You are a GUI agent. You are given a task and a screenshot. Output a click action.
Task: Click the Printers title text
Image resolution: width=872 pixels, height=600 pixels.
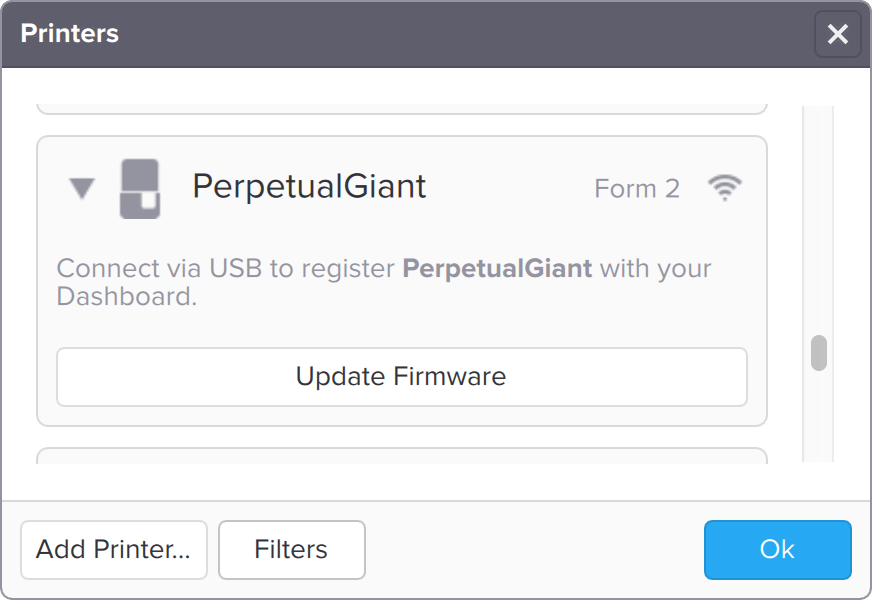[x=70, y=33]
